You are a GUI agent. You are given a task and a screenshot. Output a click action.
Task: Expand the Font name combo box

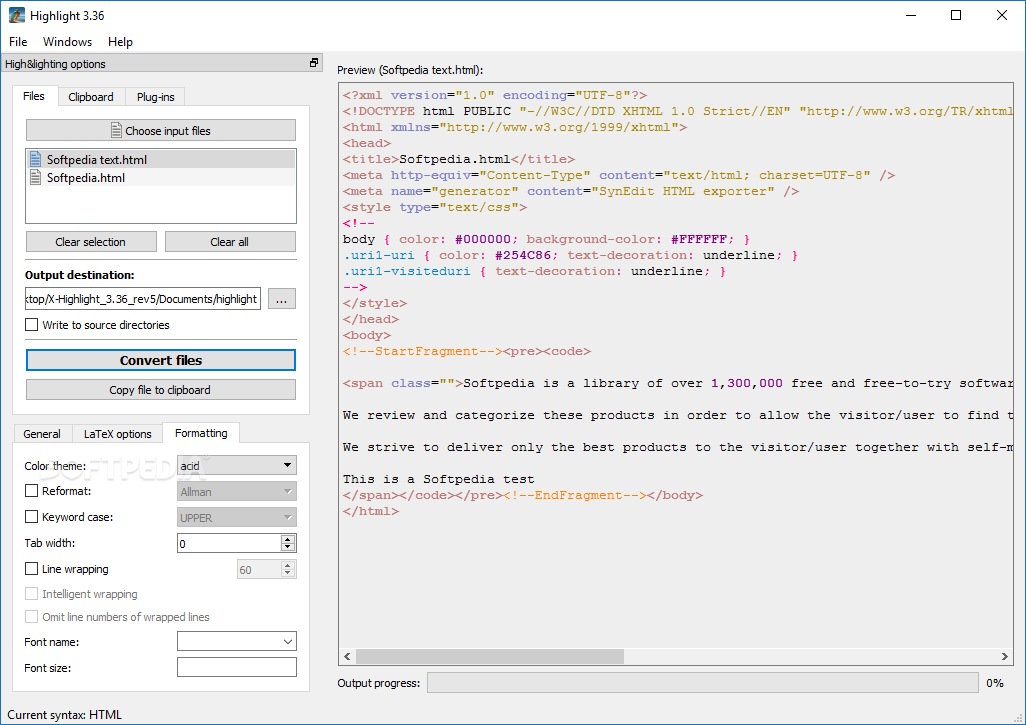288,642
